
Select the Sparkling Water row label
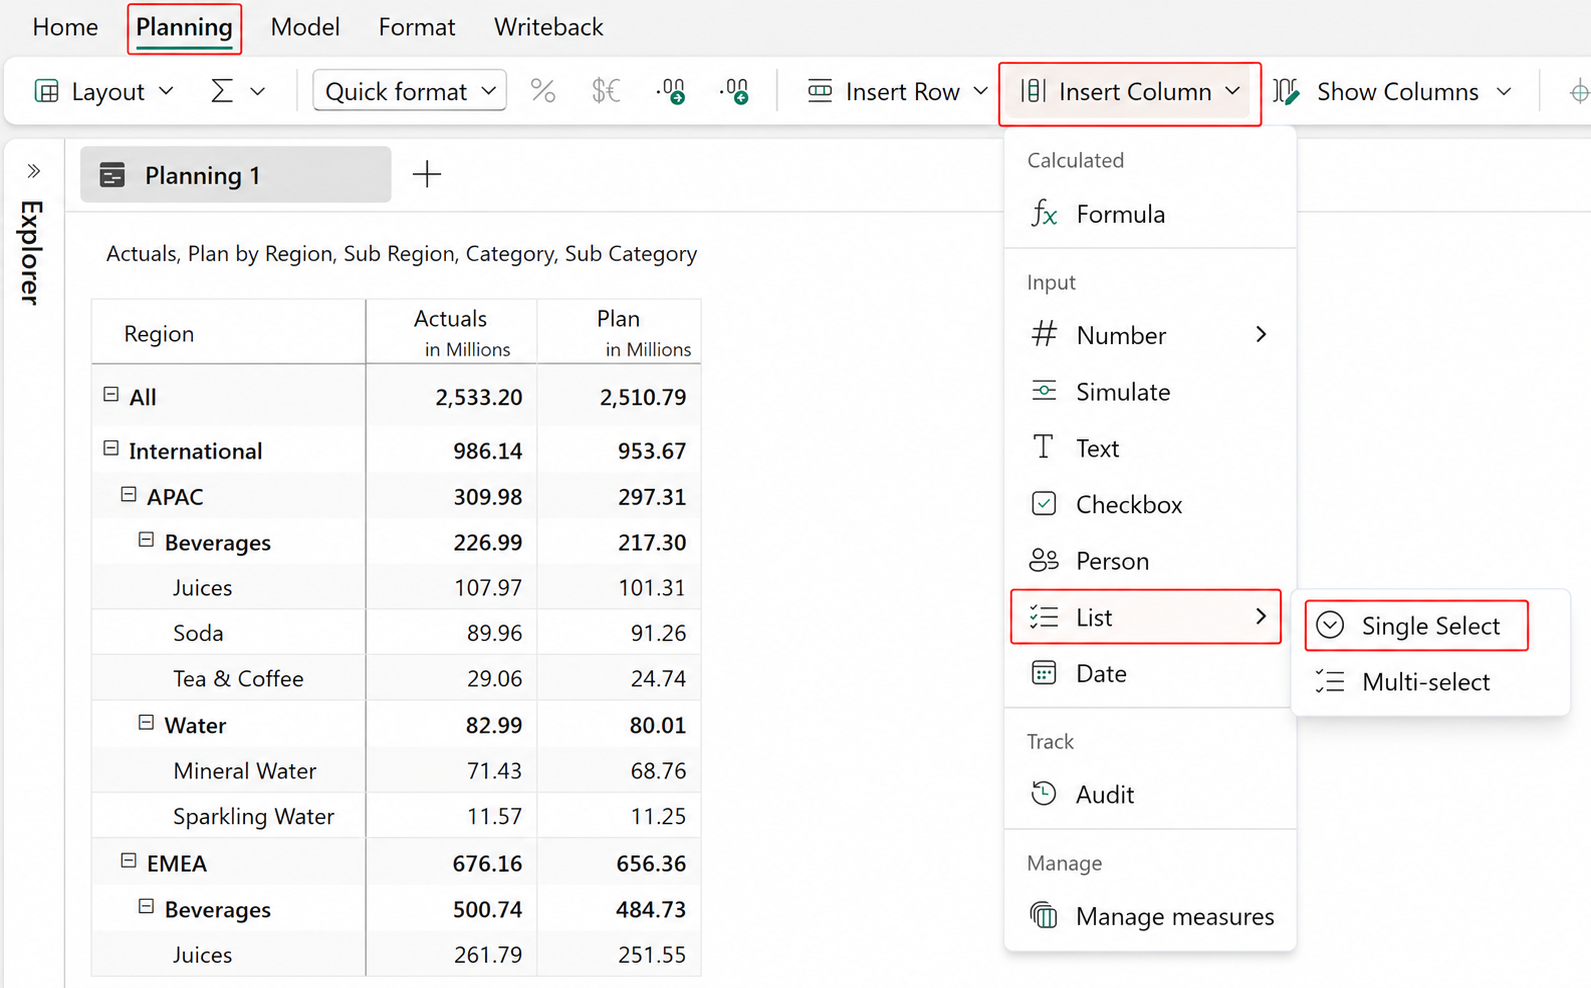click(x=253, y=817)
